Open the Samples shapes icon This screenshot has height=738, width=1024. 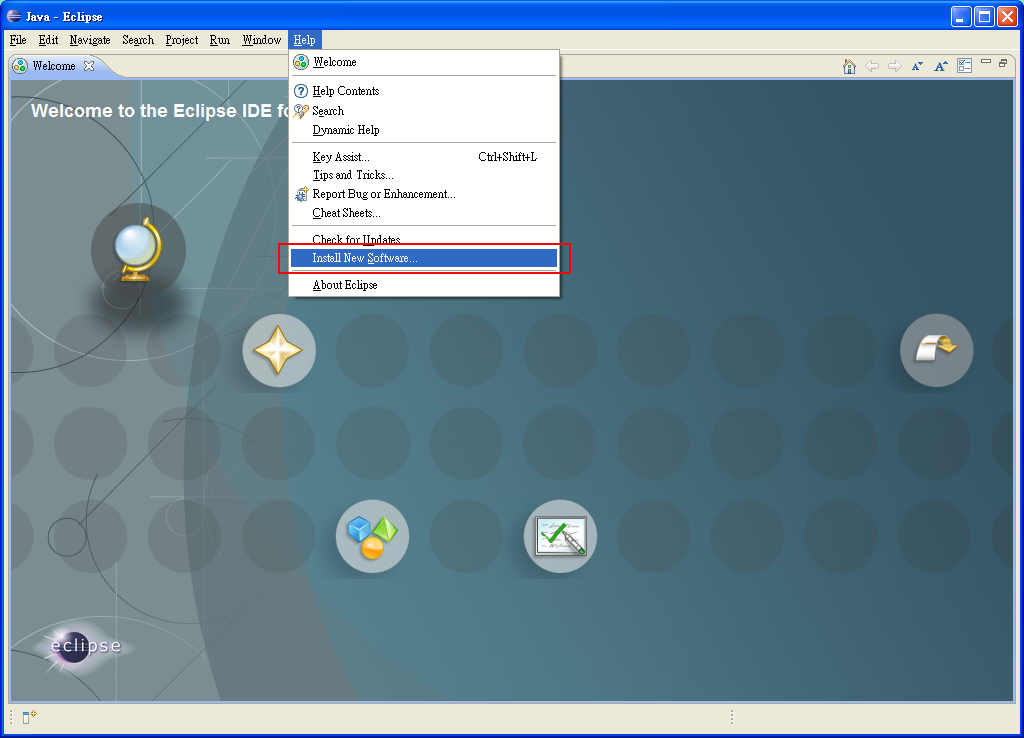coord(372,536)
